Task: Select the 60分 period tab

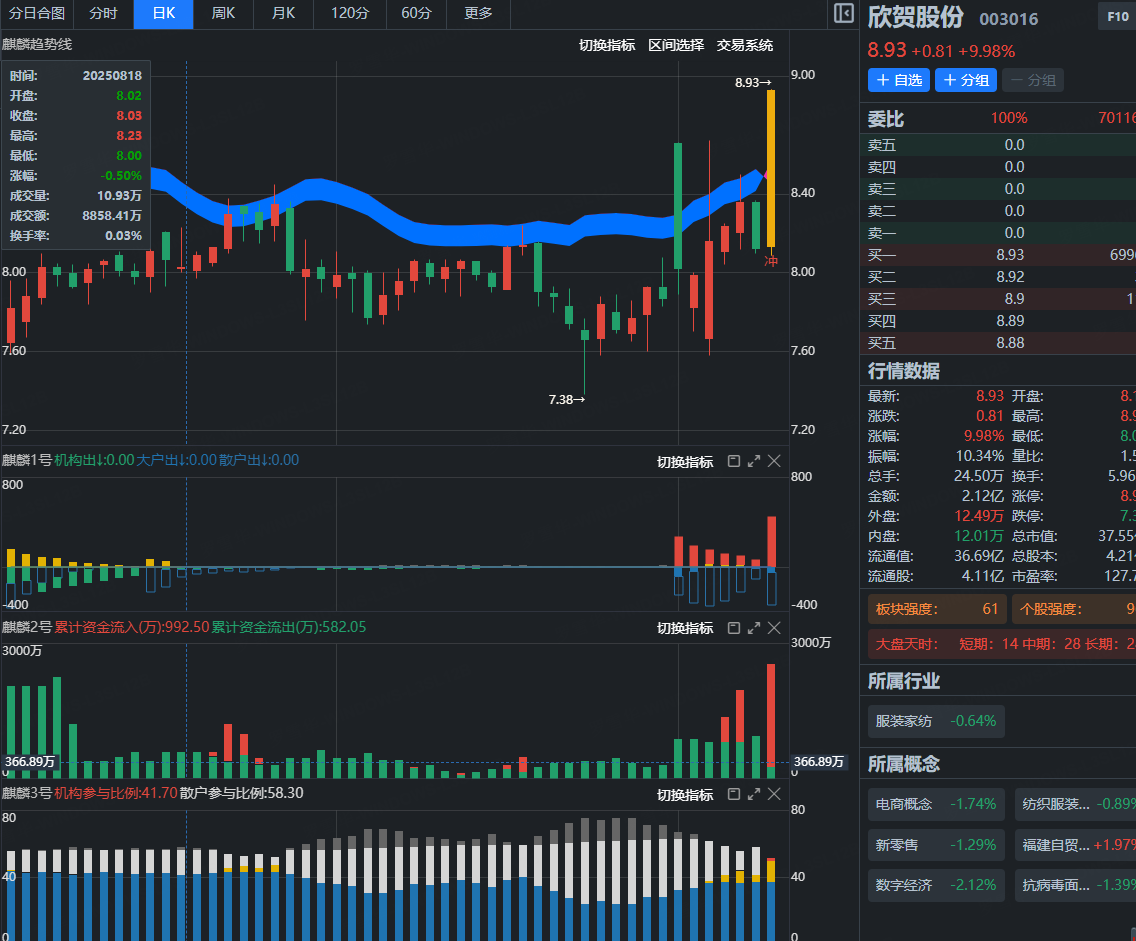Action: (x=416, y=14)
